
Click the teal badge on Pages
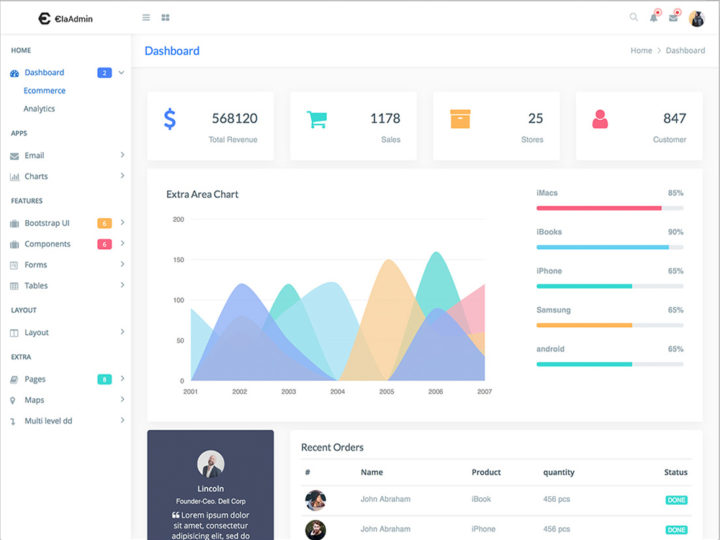click(x=104, y=379)
